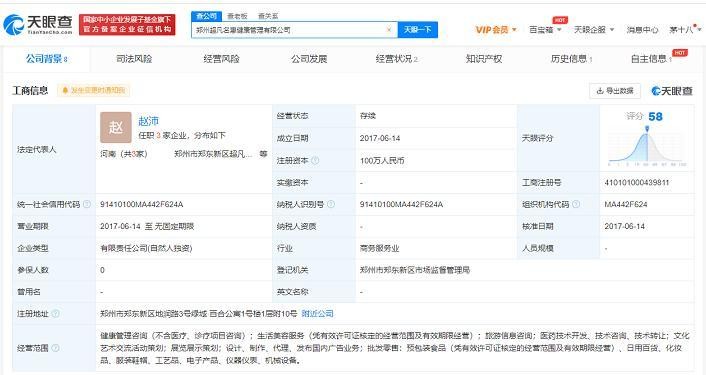706x375 pixels.
Task: Click 有限责任公司(自然人独资) company type value
Action: click(146, 248)
